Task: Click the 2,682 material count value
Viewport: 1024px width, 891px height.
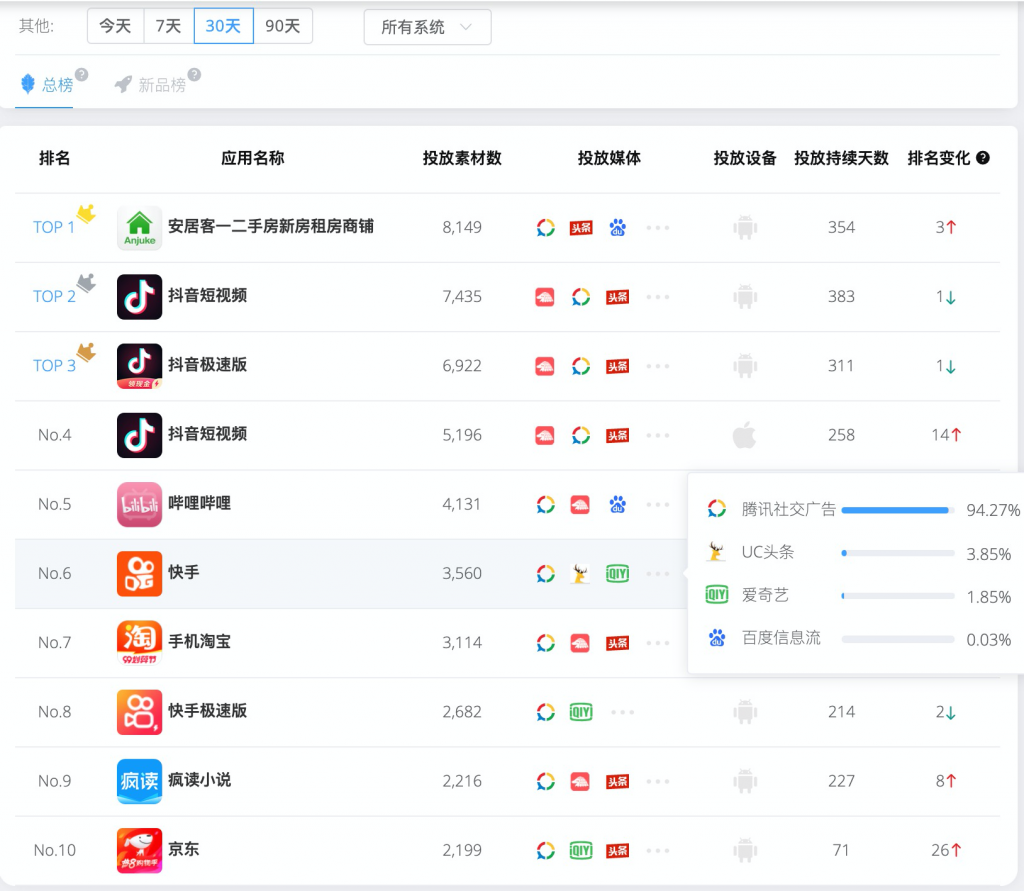Action: click(x=462, y=712)
